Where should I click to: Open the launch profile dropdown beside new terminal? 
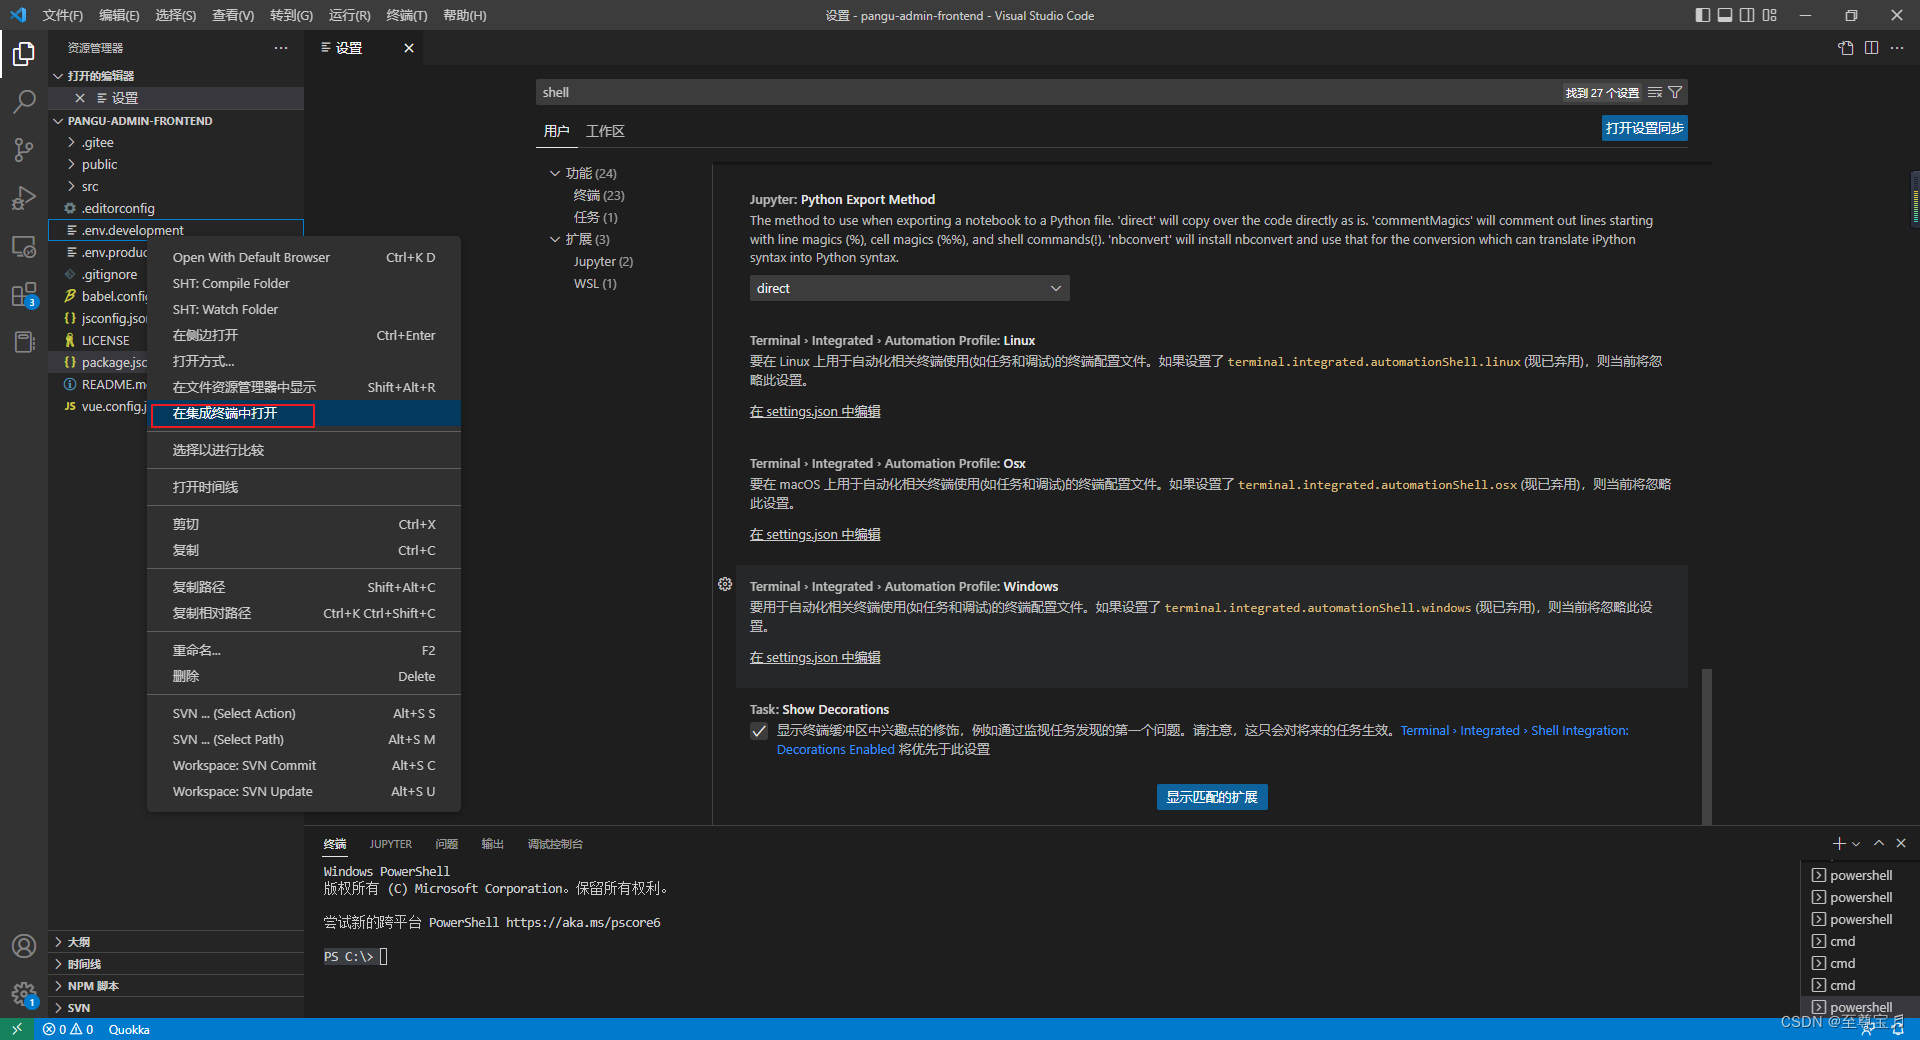[1856, 844]
